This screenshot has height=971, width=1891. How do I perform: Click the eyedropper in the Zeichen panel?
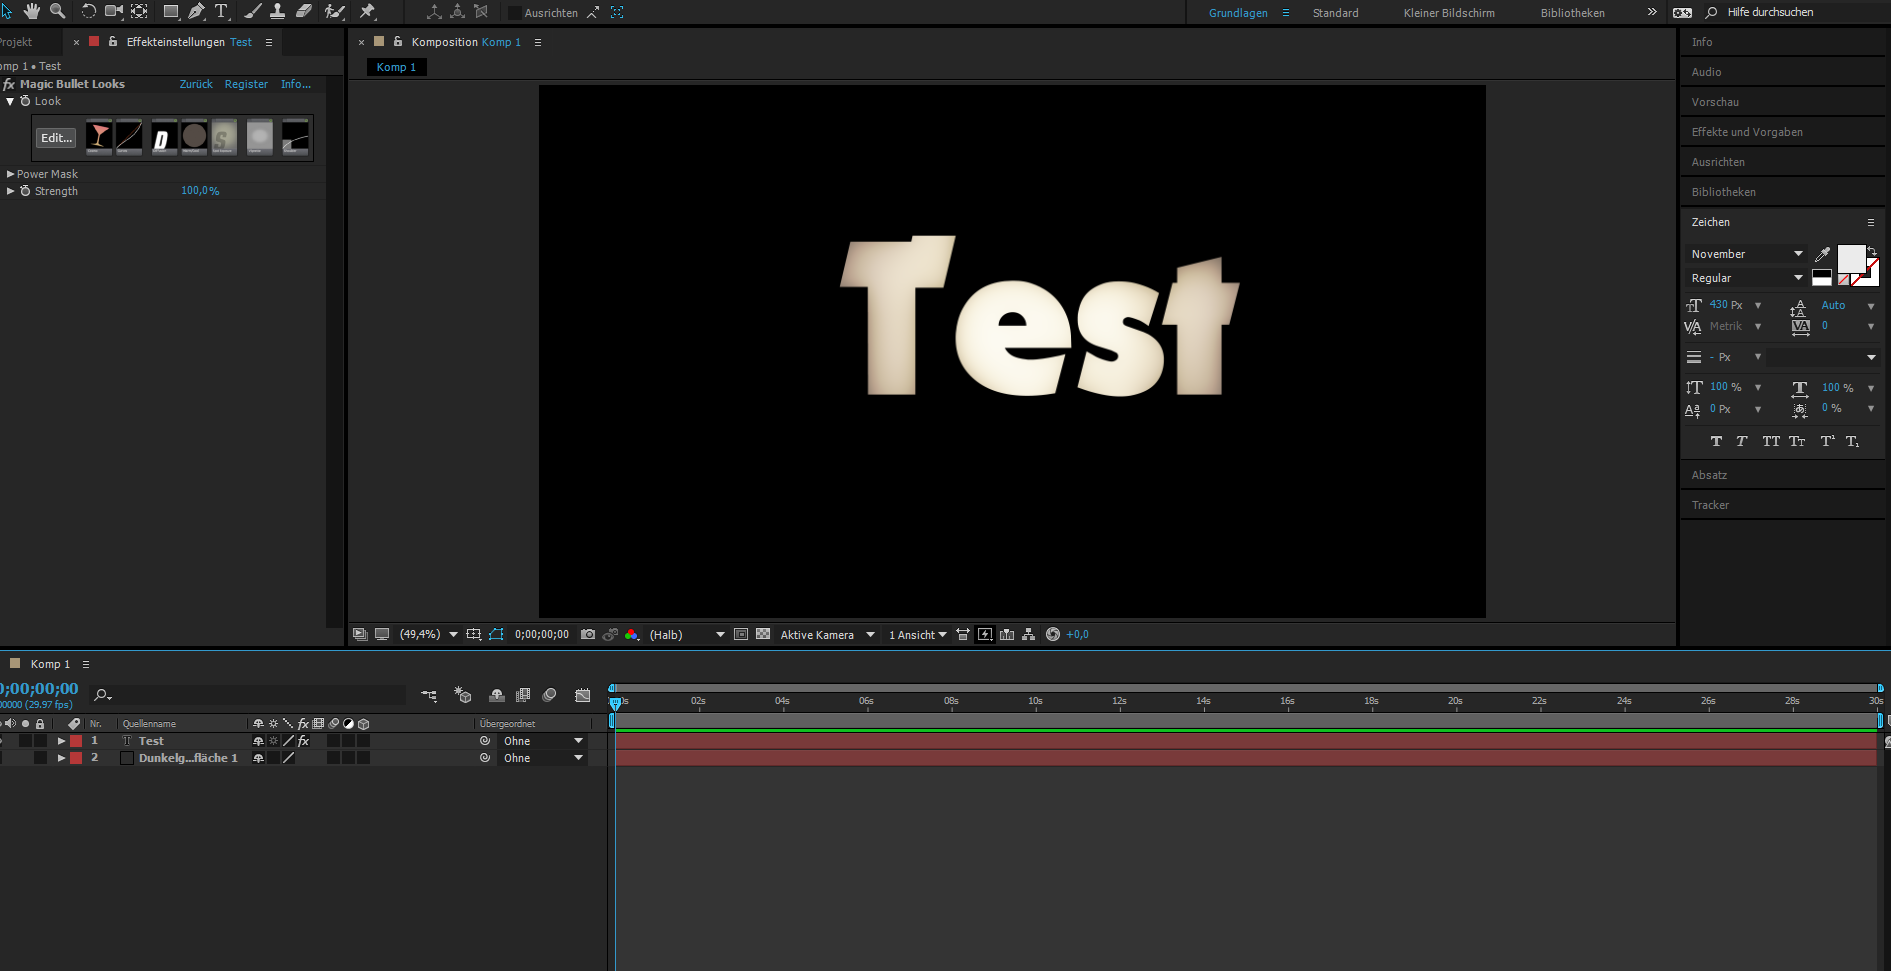click(1822, 254)
